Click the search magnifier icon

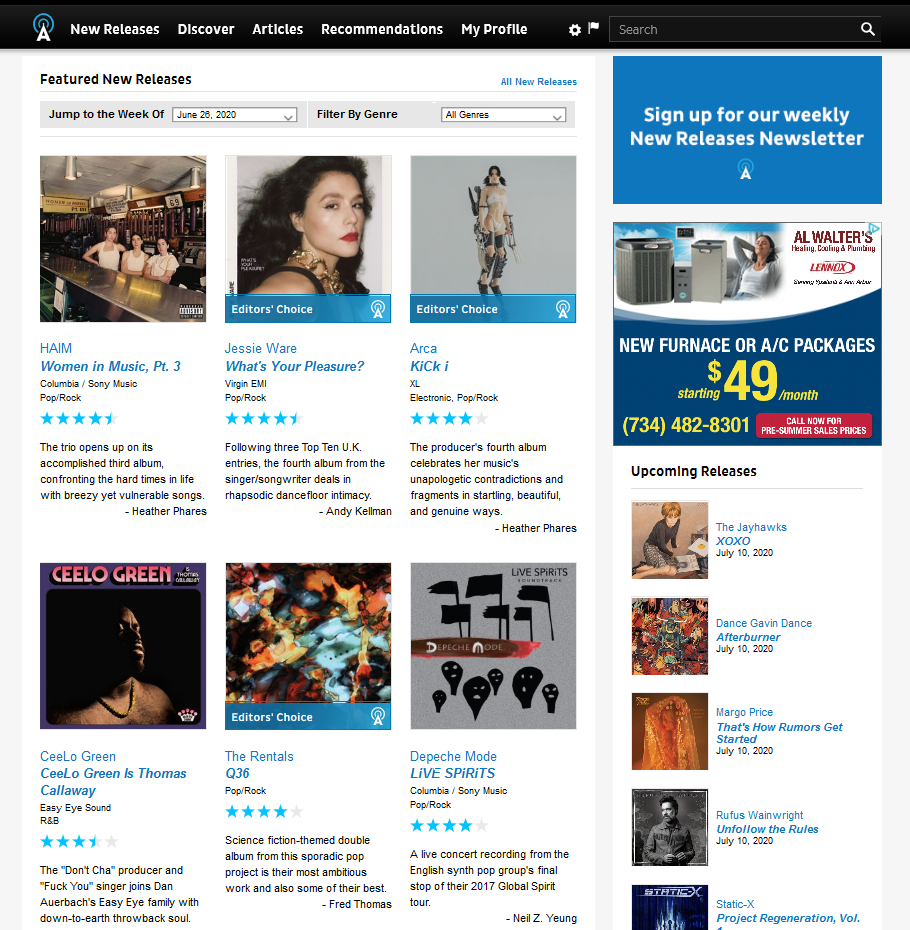coord(867,29)
